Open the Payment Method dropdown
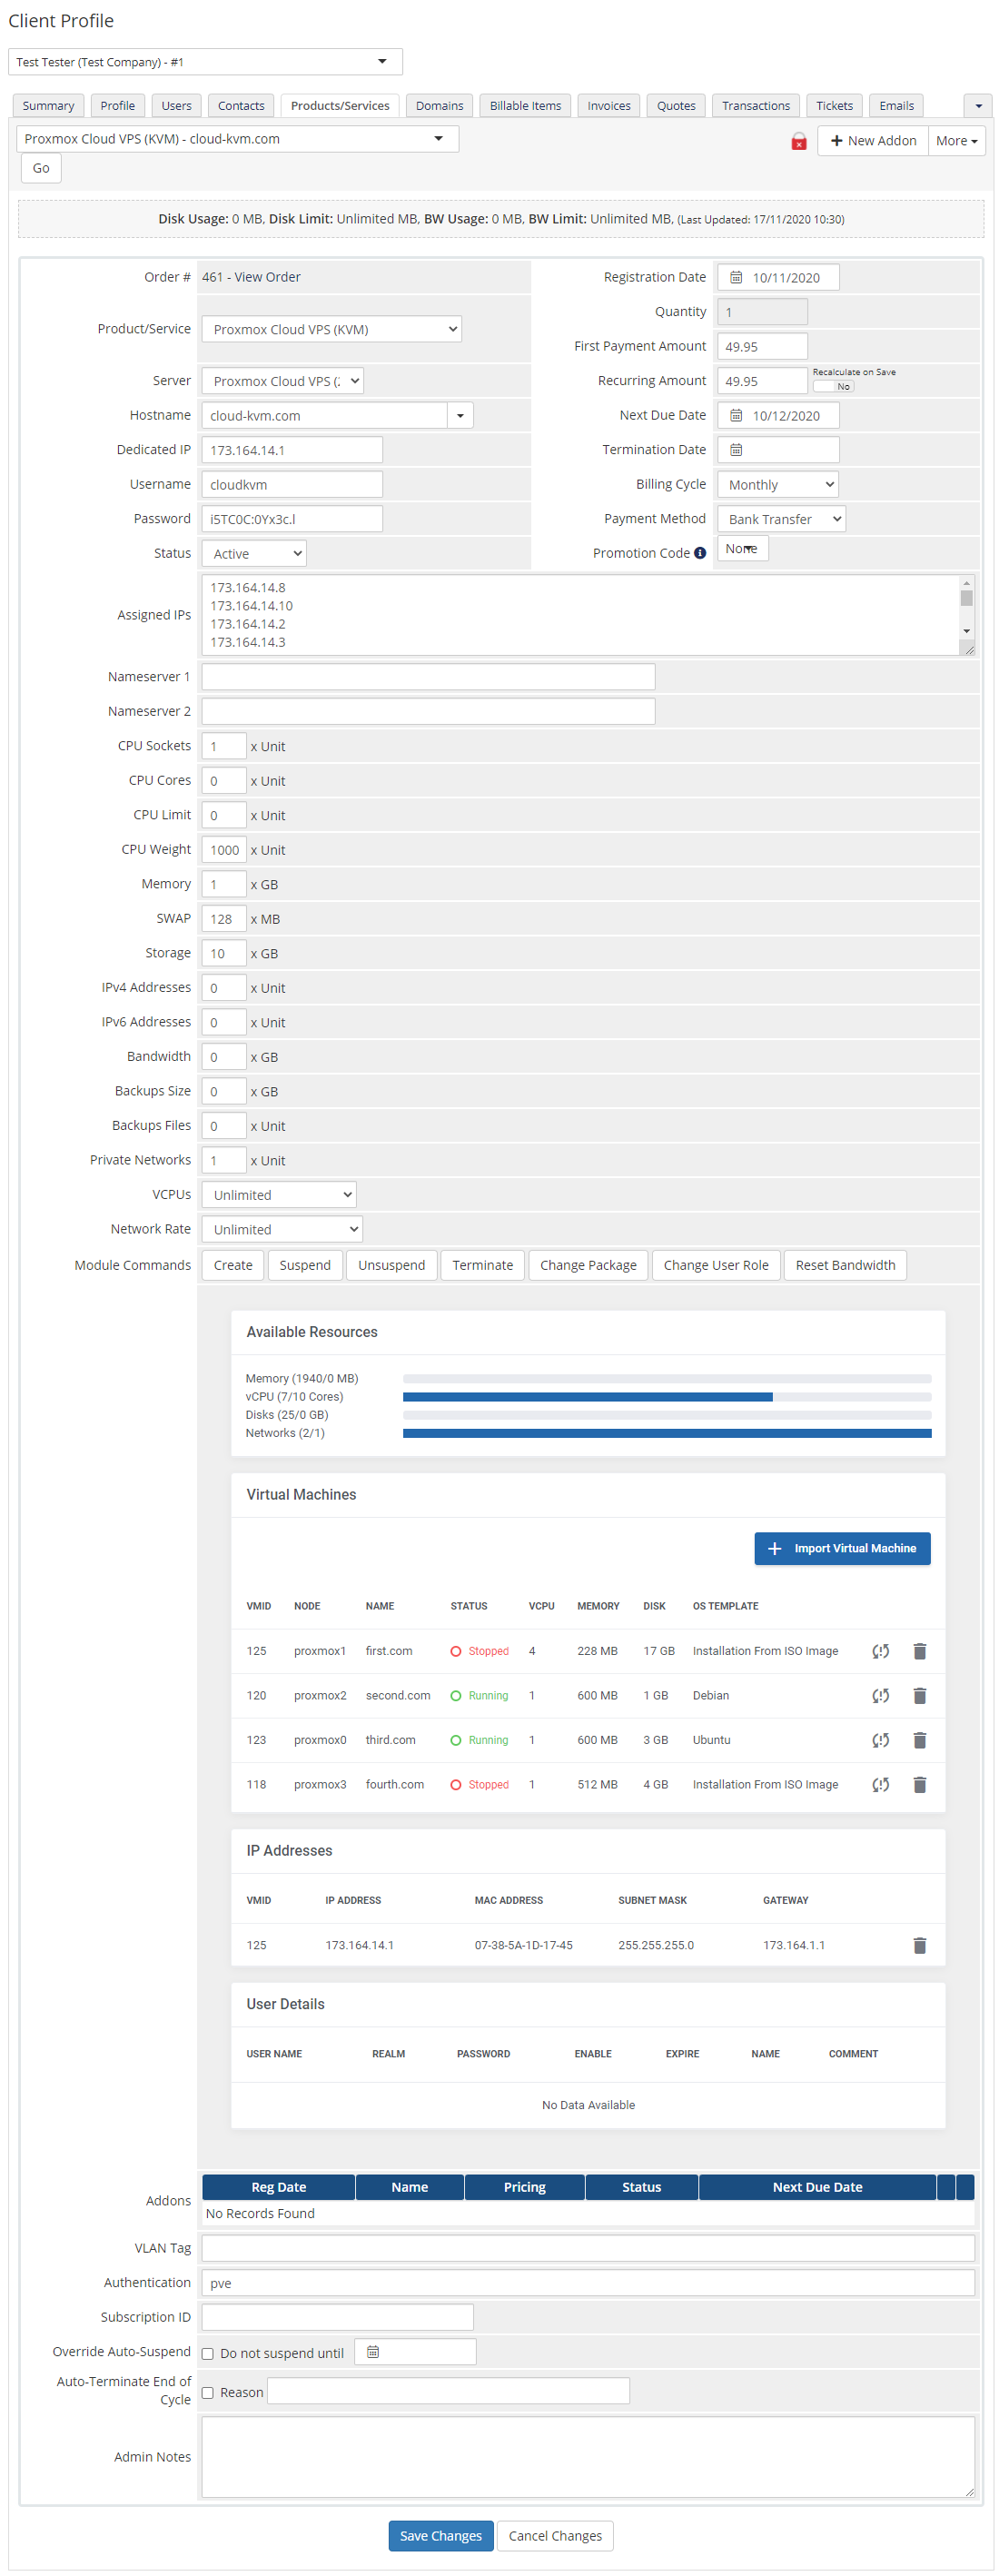This screenshot has width=999, height=2576. tap(781, 519)
